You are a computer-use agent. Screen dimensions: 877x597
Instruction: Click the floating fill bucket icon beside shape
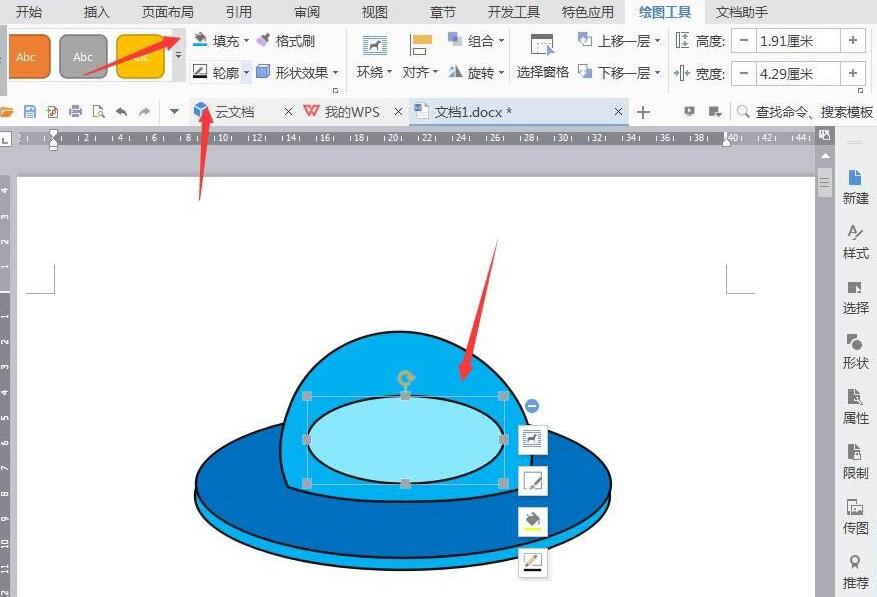(532, 521)
